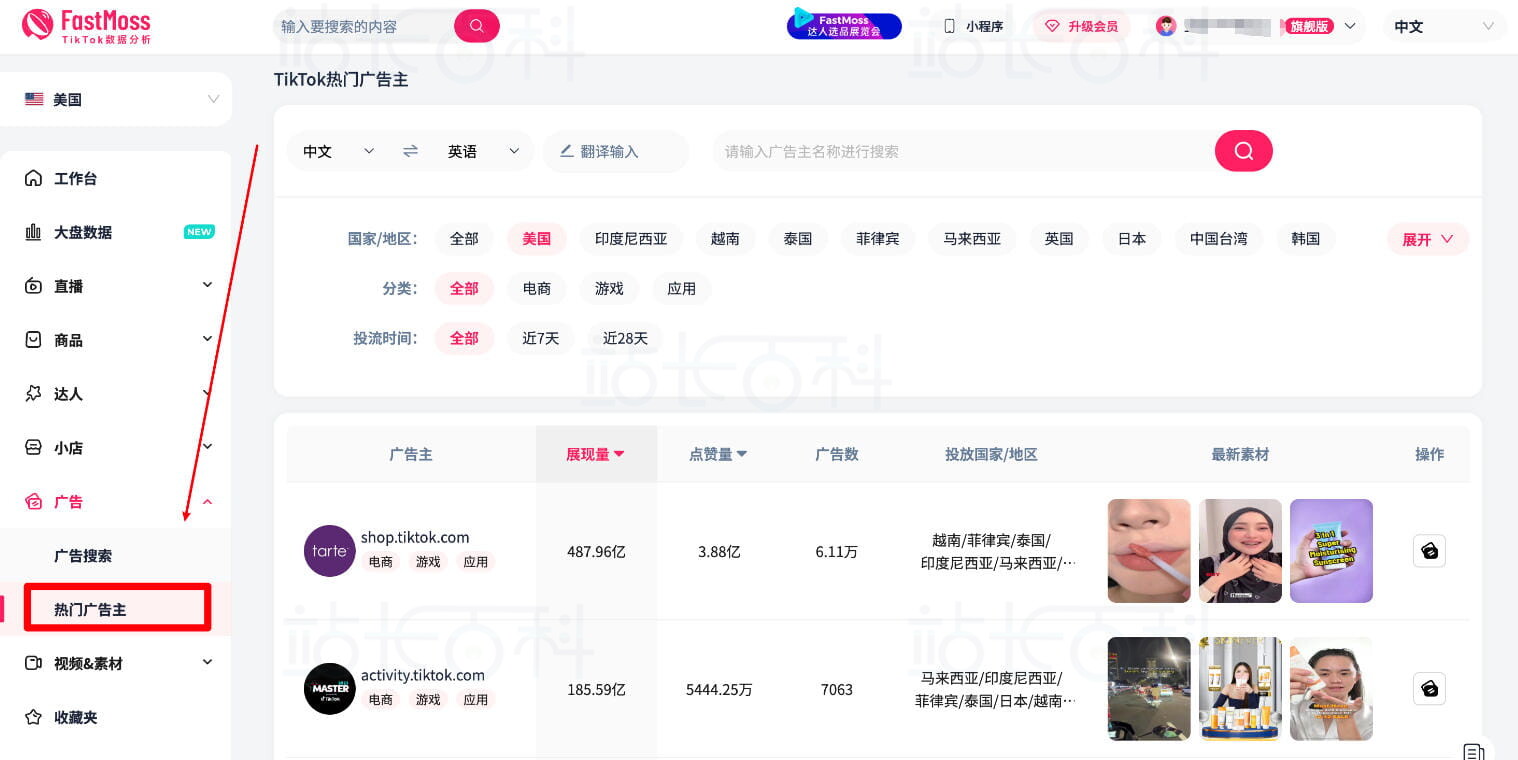Click action icon for shop.tiktok.com row
Screen dimensions: 1518x760
point(1429,551)
